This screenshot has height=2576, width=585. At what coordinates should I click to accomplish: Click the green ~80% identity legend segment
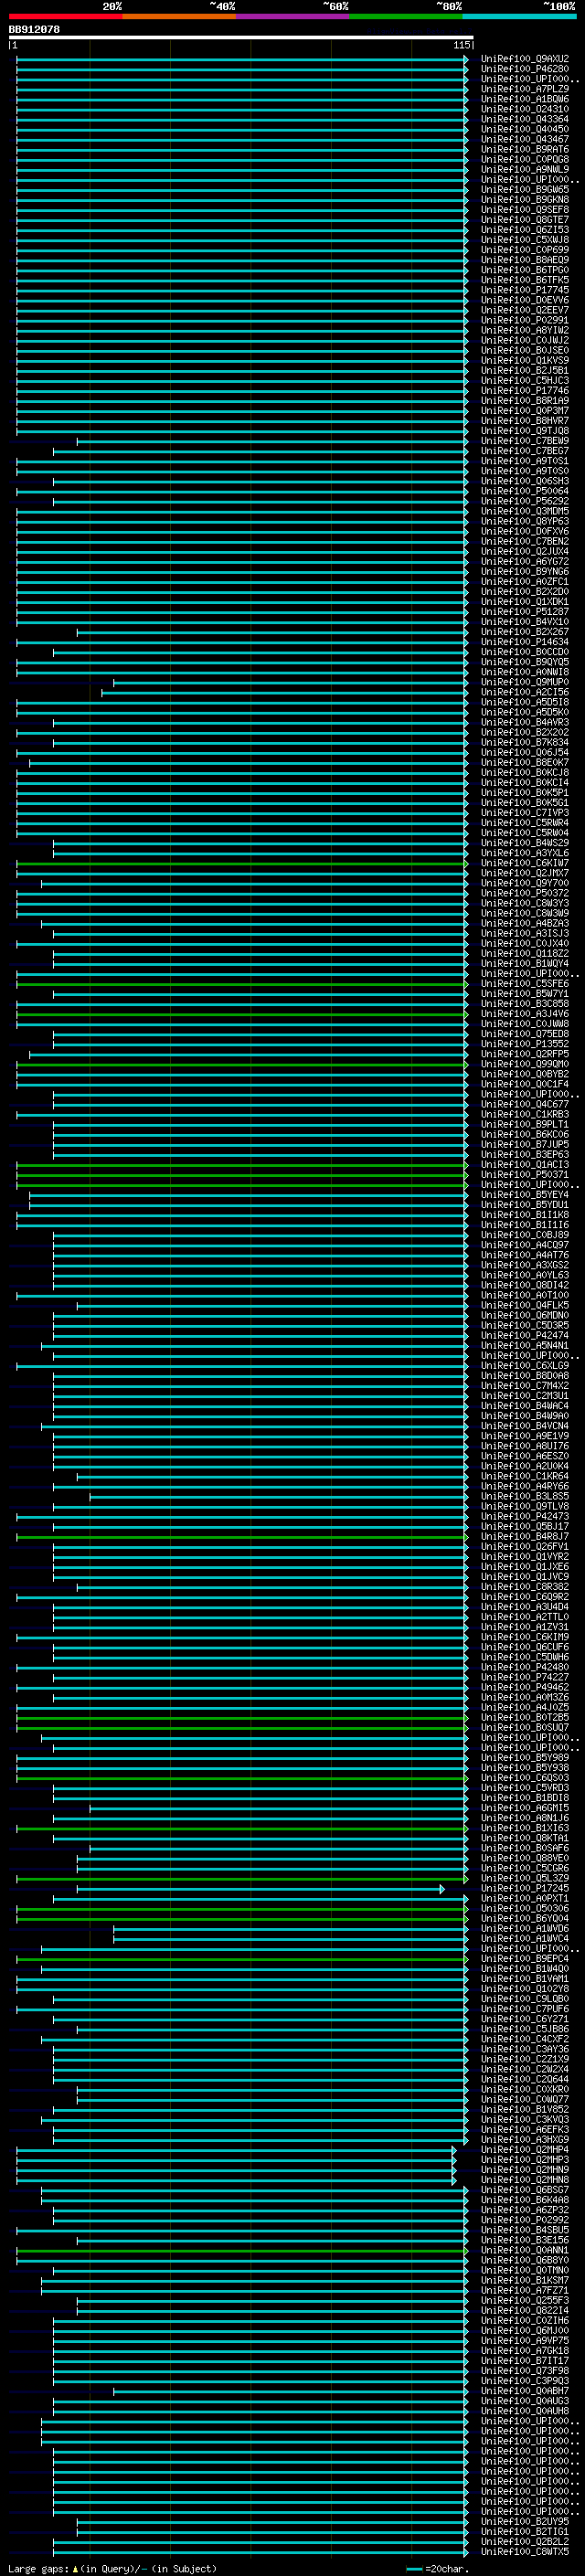click(x=406, y=16)
